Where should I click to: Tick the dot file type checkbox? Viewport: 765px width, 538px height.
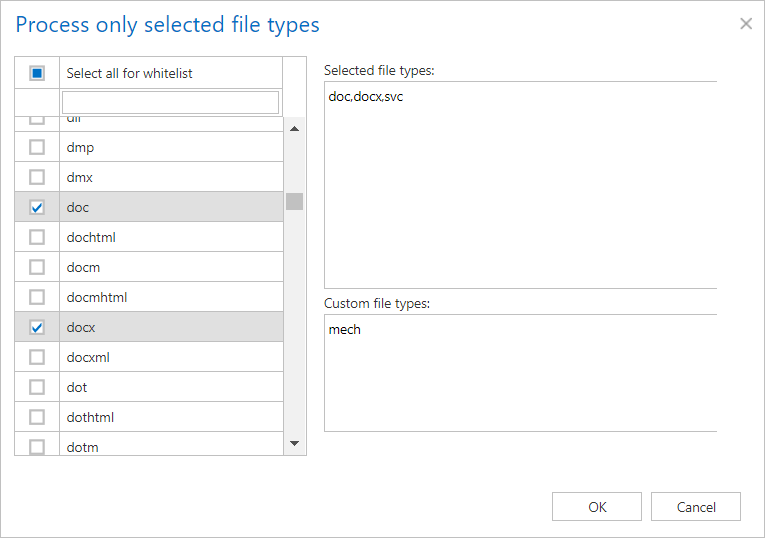[37, 387]
